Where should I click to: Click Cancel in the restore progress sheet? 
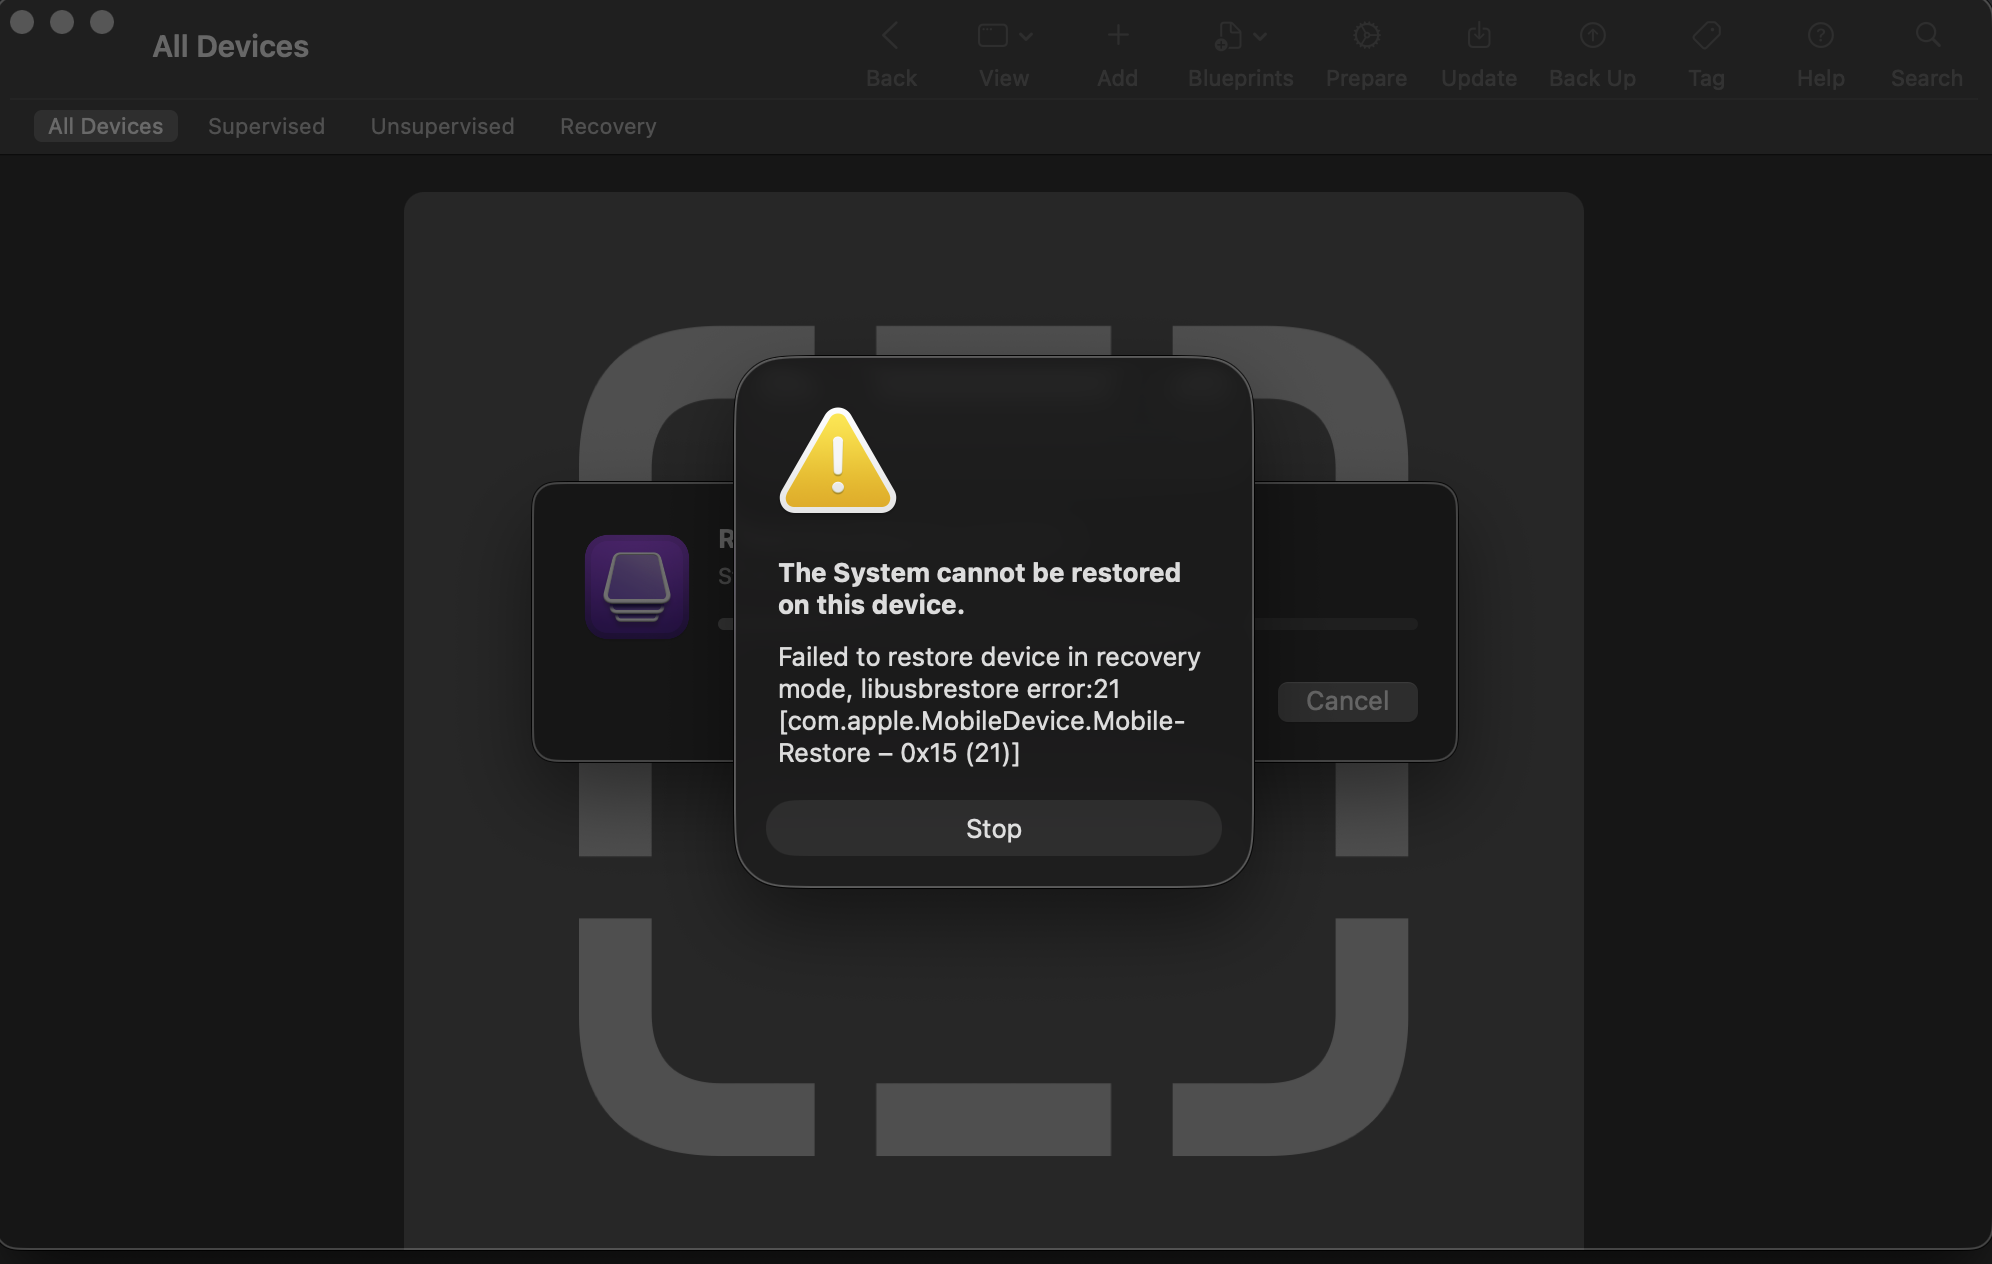click(x=1347, y=701)
